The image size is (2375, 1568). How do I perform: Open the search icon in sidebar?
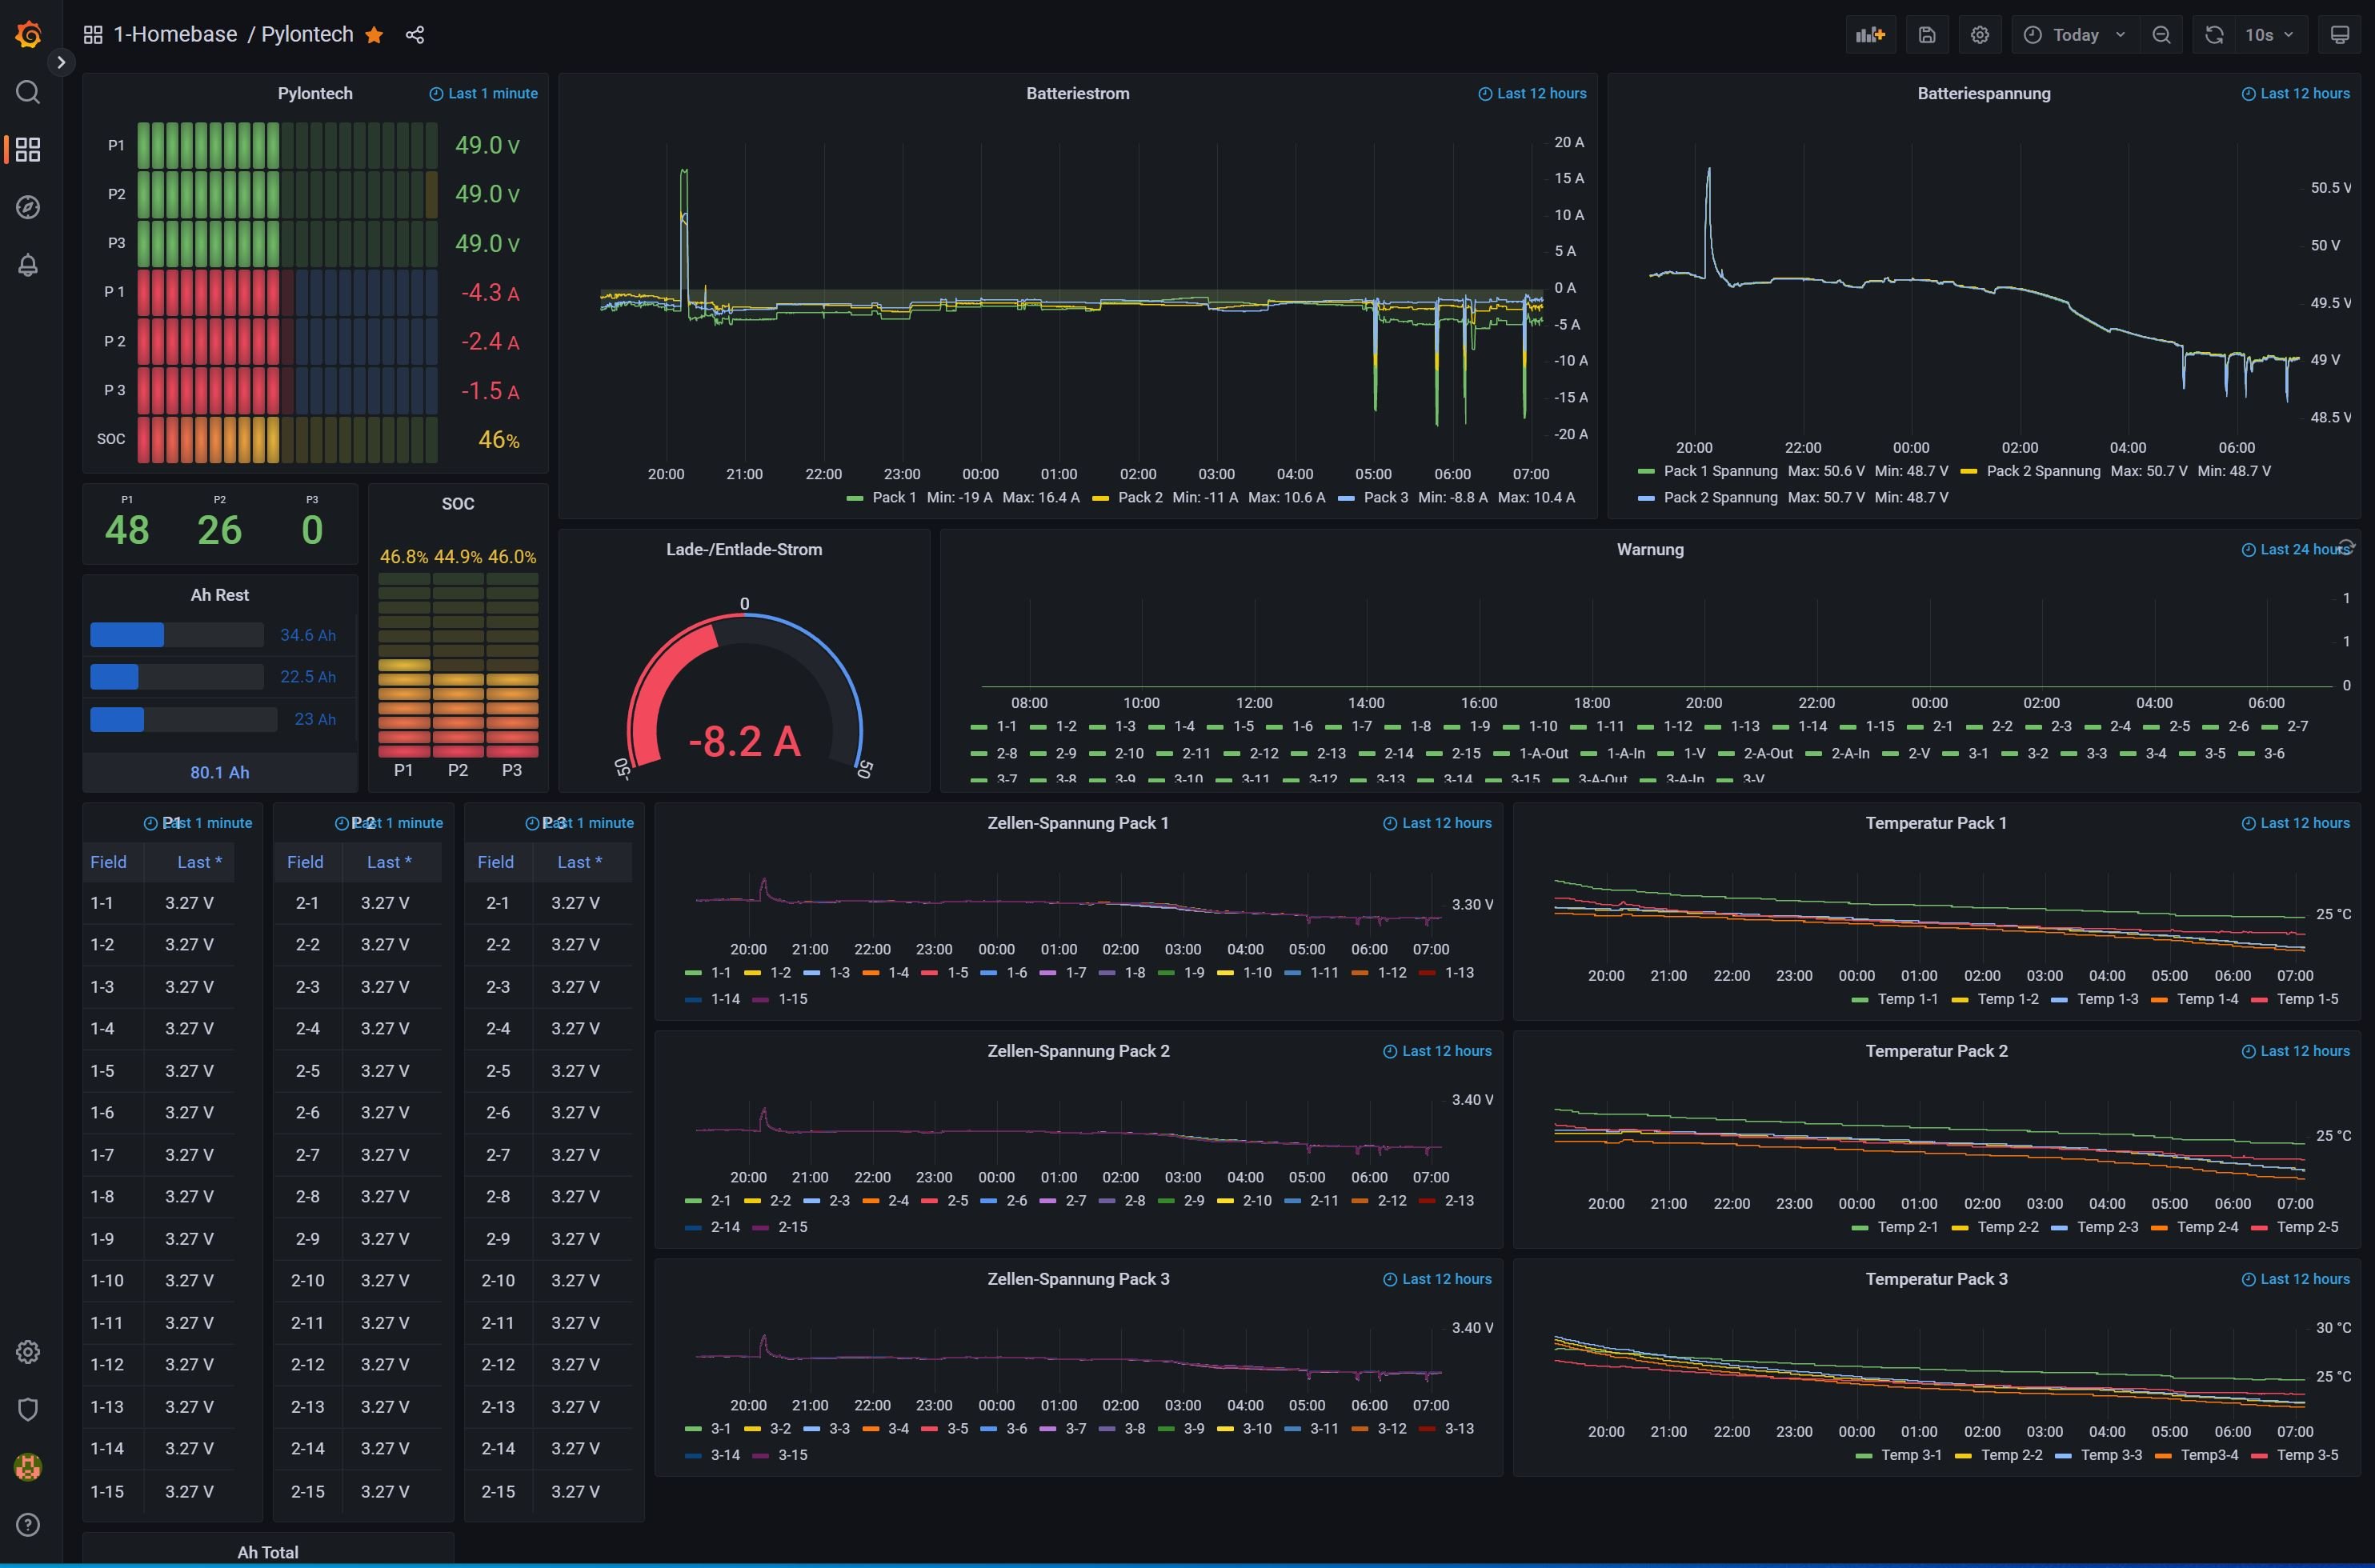pyautogui.click(x=28, y=93)
